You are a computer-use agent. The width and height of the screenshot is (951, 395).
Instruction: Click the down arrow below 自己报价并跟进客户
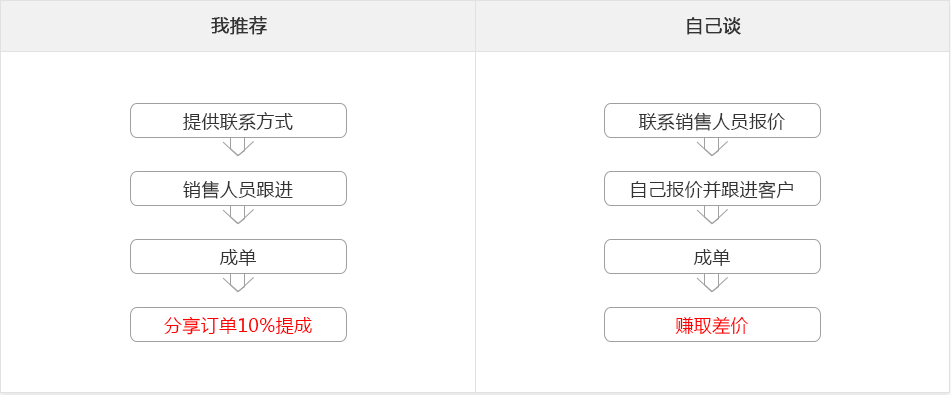click(712, 215)
